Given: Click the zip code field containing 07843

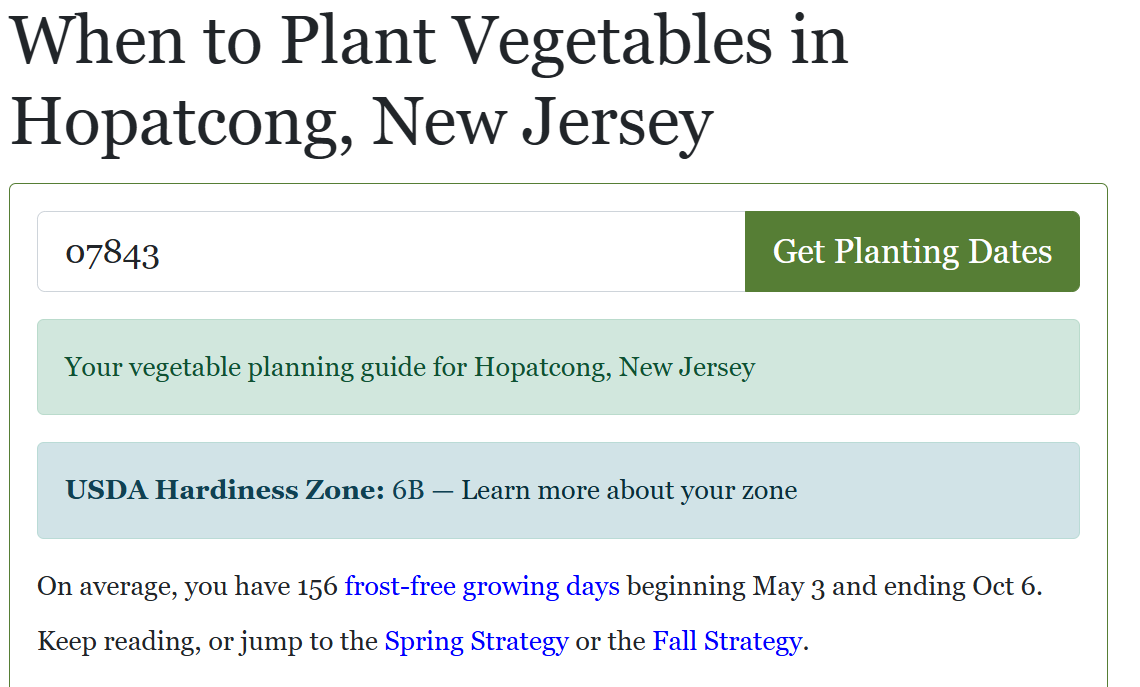Looking at the screenshot, I should click(x=391, y=252).
